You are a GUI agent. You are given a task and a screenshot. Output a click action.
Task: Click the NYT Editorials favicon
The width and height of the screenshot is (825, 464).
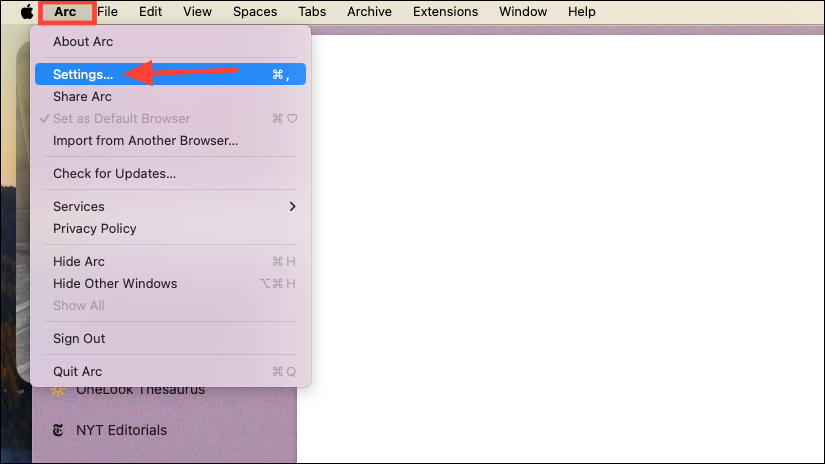(x=58, y=430)
